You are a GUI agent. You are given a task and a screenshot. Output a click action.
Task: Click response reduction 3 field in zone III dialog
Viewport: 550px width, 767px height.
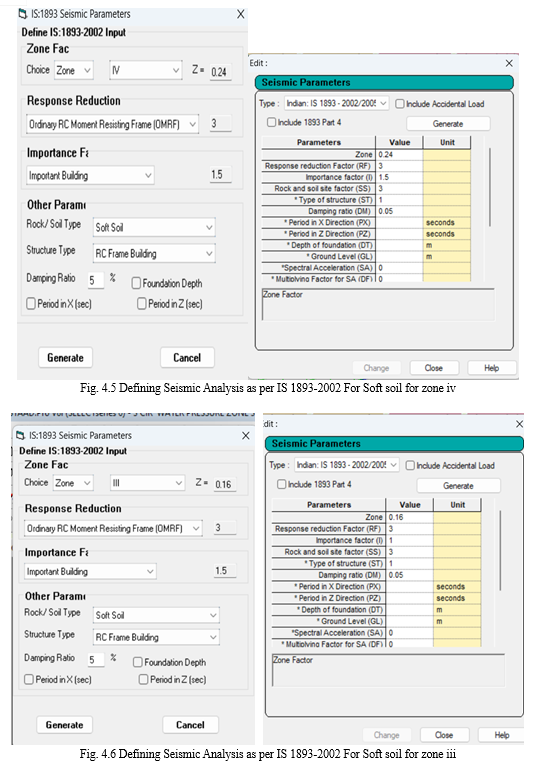pyautogui.click(x=224, y=528)
